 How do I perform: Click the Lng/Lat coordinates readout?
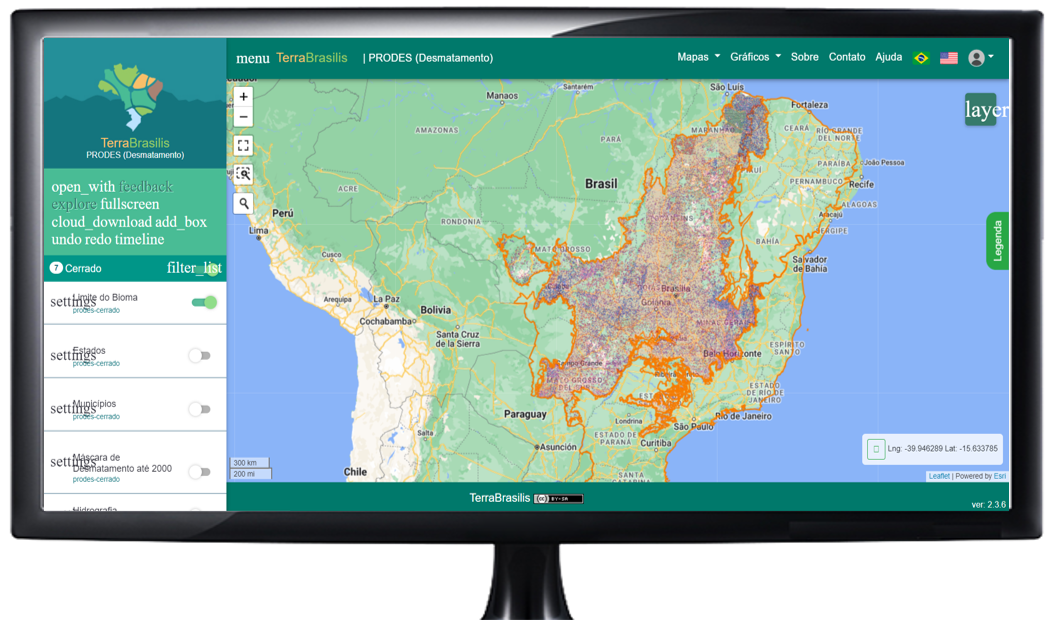(x=942, y=449)
